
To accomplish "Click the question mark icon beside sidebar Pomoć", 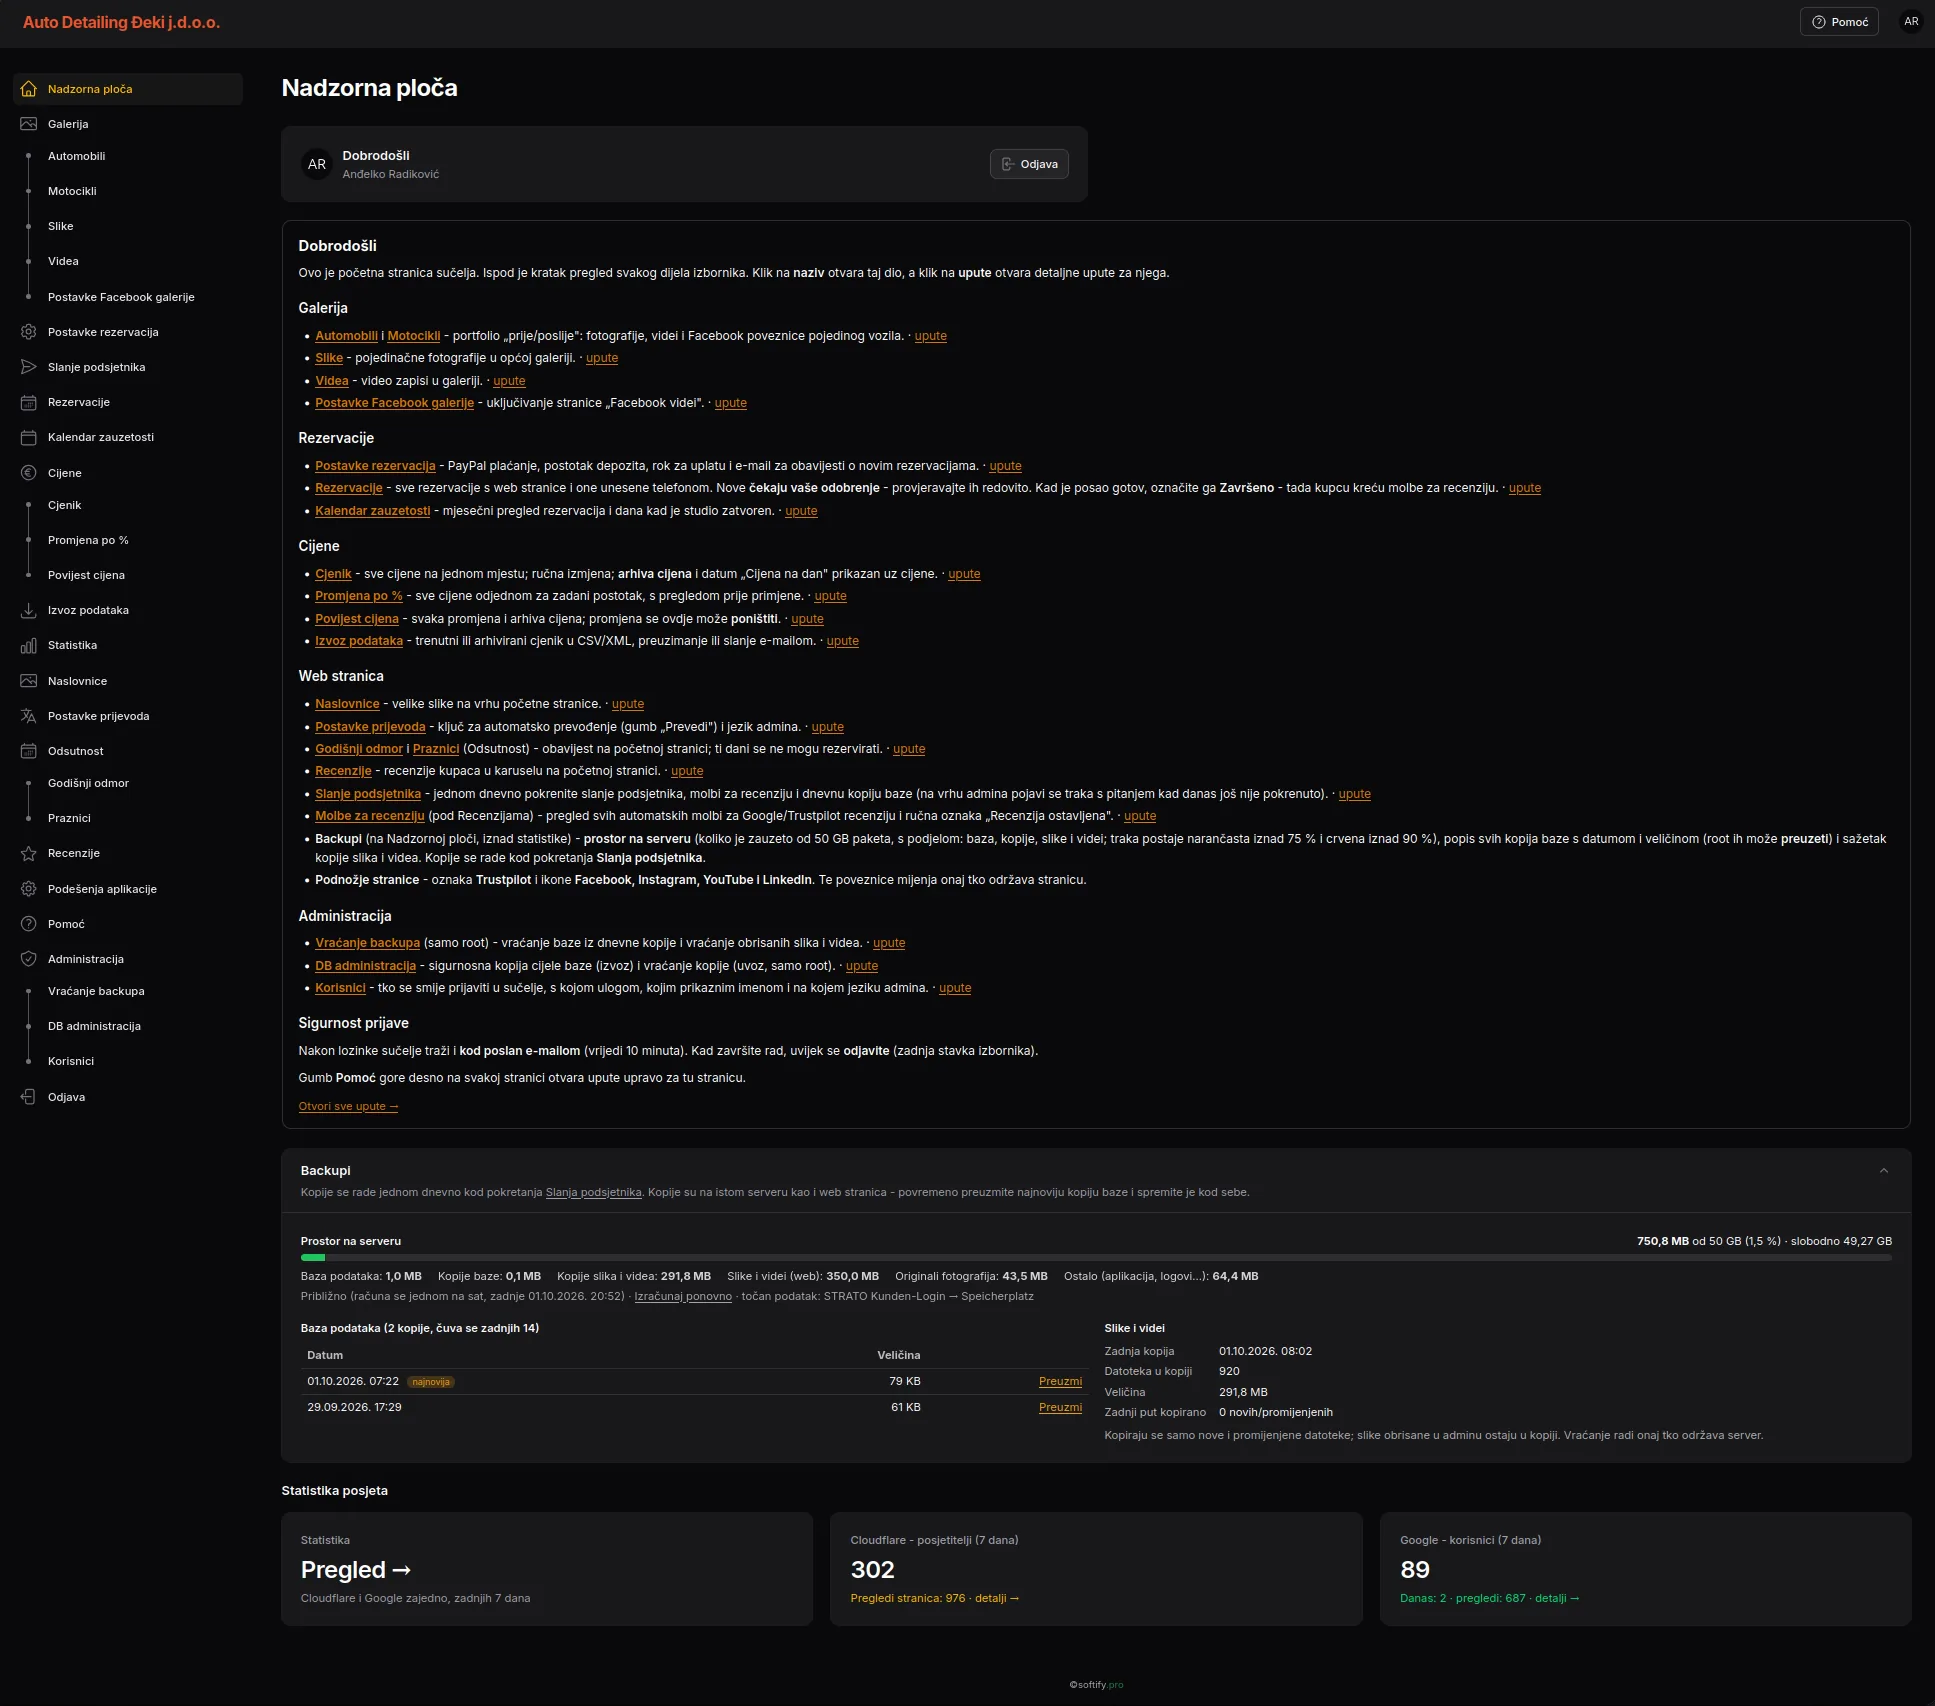I will click(x=29, y=924).
